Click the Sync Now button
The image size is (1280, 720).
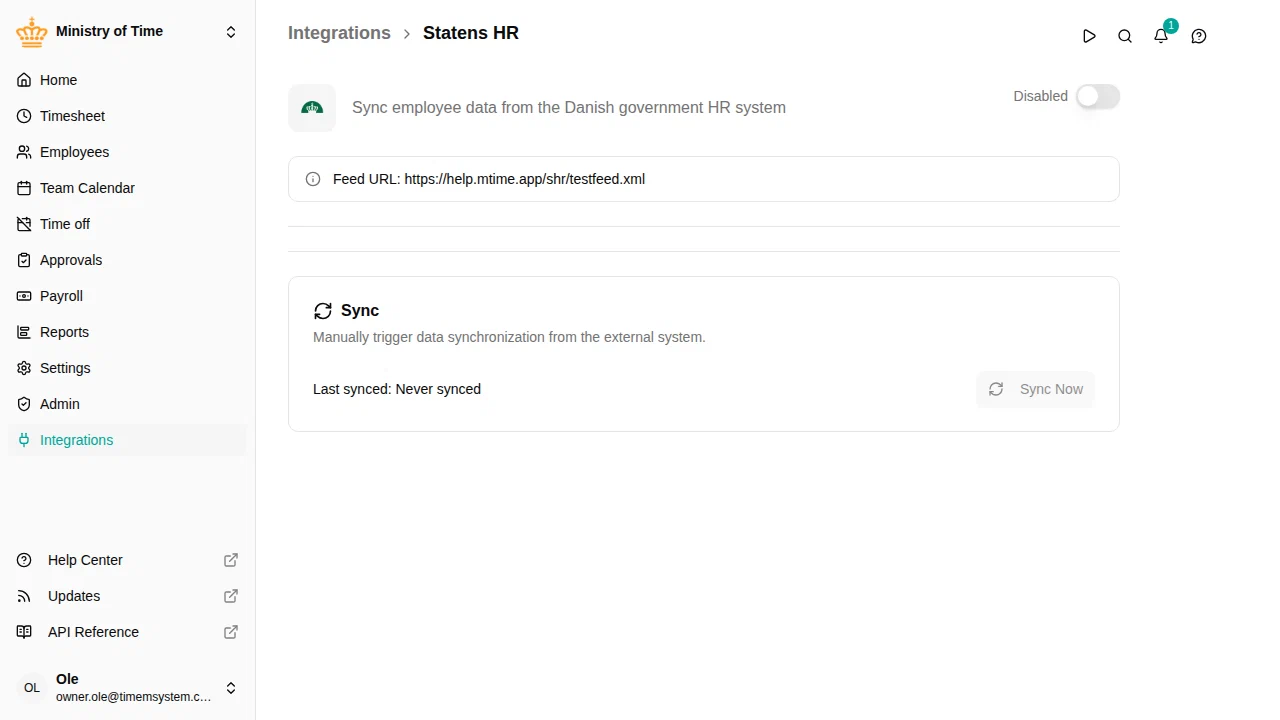coord(1035,389)
